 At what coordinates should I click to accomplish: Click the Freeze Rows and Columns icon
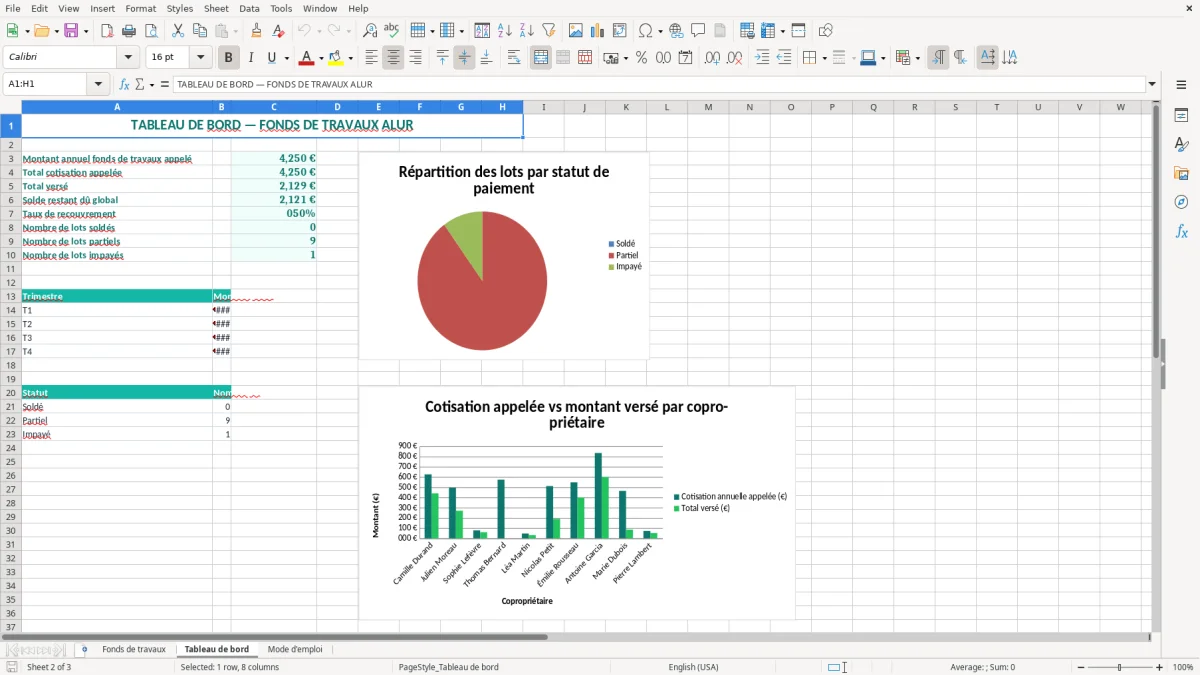tap(768, 31)
